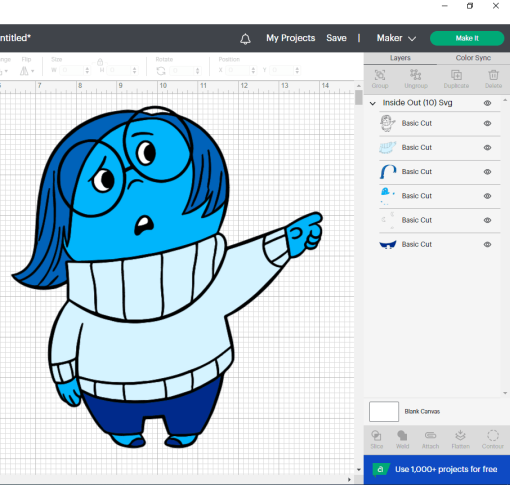Hide the Inside Out (10) Svg group
510x485 pixels.
487,103
